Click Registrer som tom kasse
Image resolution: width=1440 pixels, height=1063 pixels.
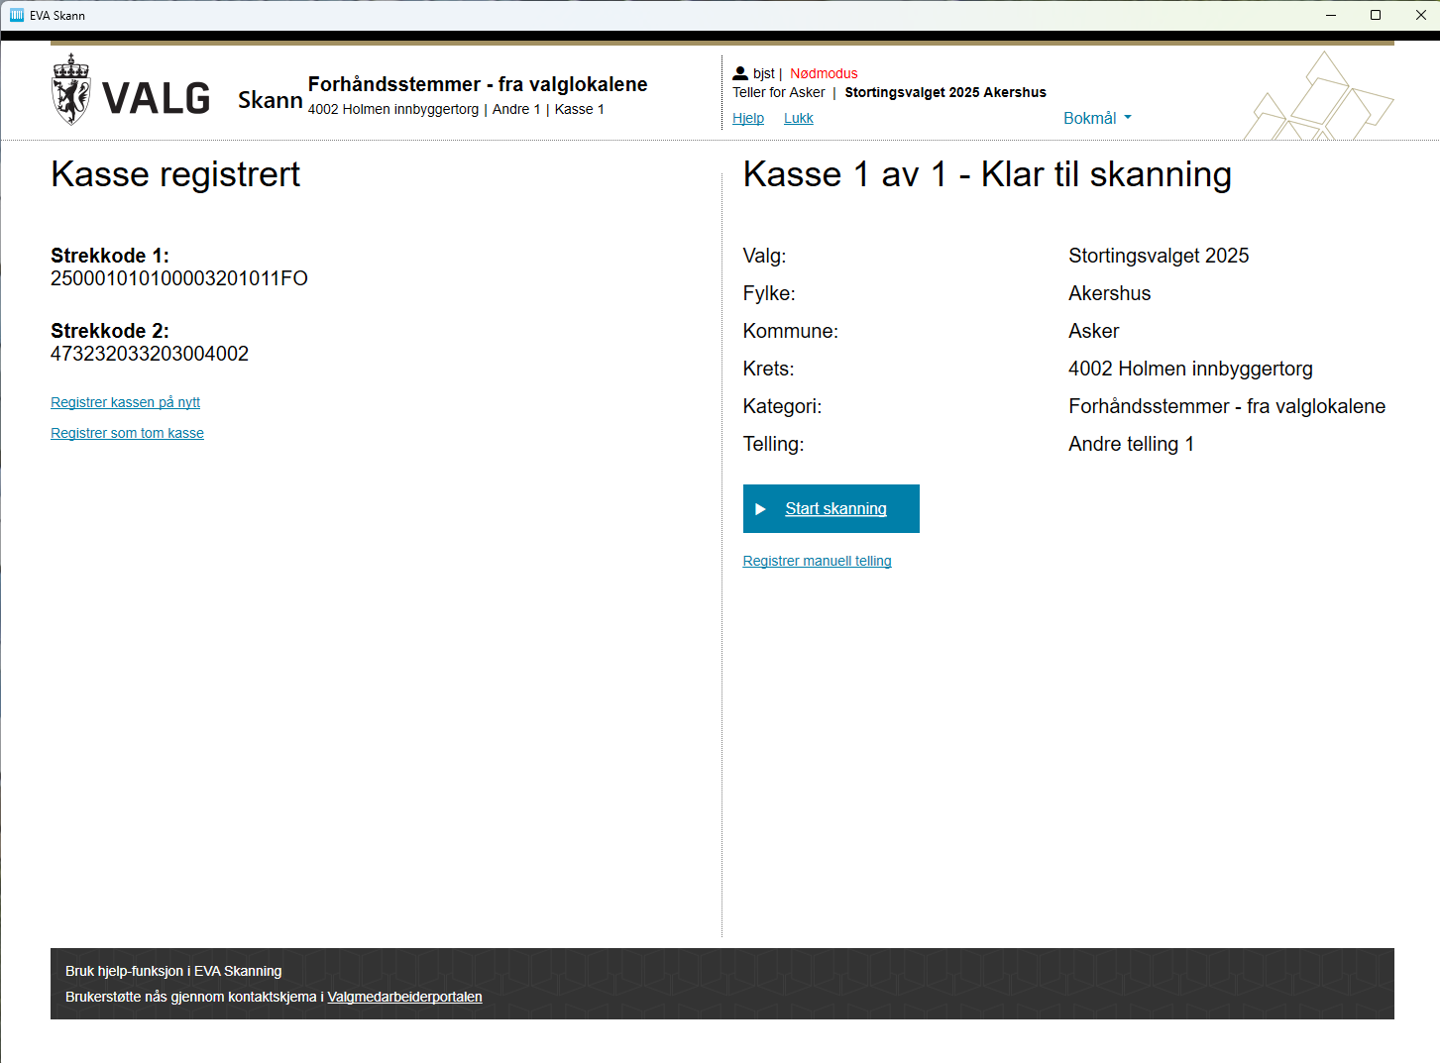pos(127,433)
